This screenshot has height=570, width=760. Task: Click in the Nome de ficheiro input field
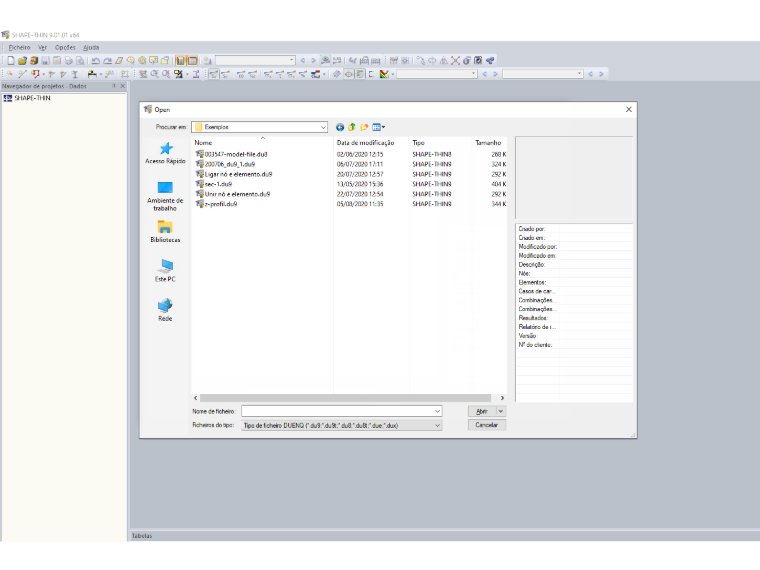pyautogui.click(x=338, y=411)
